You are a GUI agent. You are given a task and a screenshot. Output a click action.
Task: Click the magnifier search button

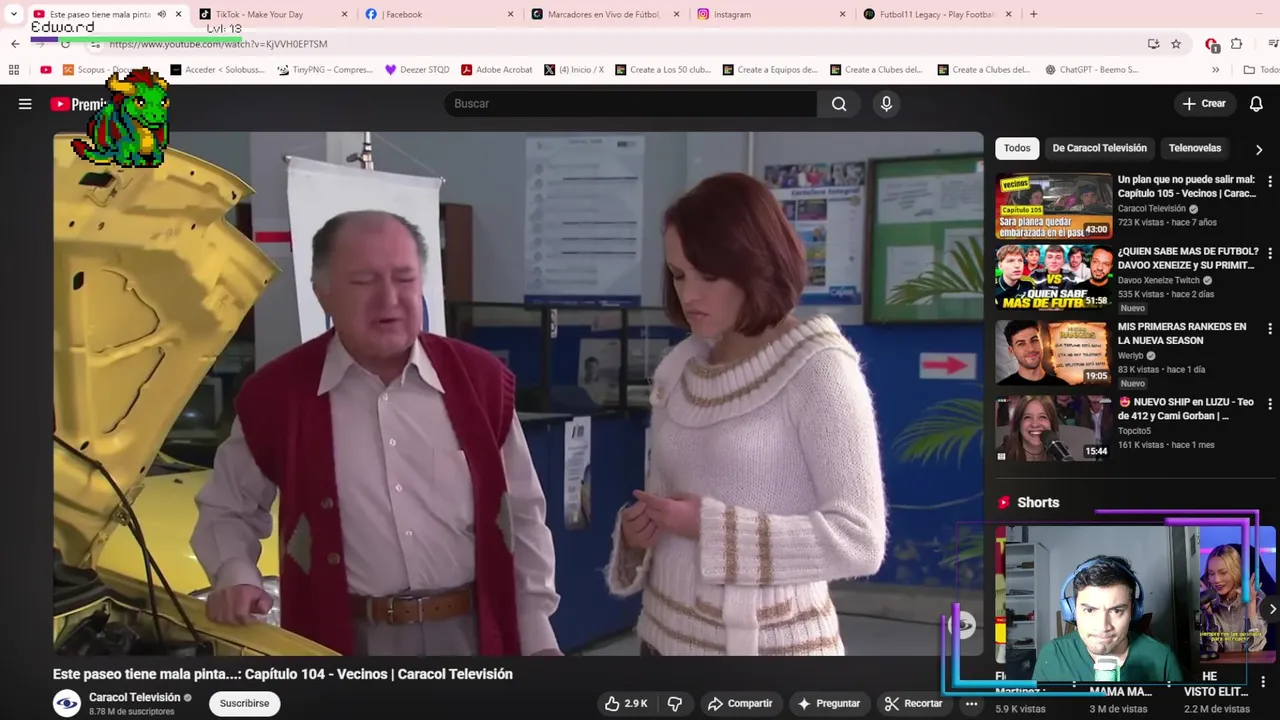click(839, 104)
